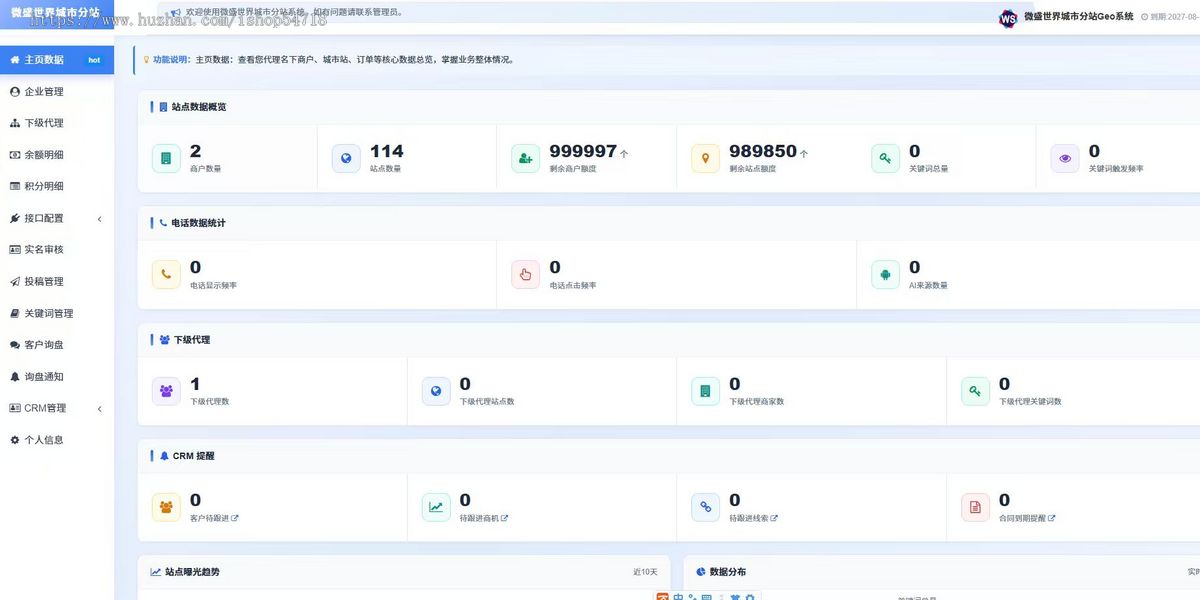The image size is (1200, 600).
Task: Click the 商户数量 label
Action: pyautogui.click(x=206, y=169)
